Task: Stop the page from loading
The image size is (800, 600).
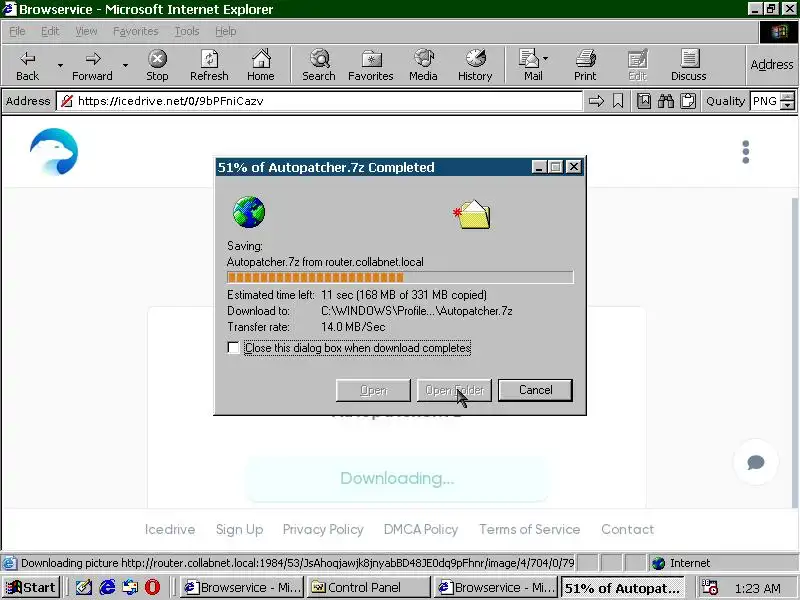Action: coord(157,65)
